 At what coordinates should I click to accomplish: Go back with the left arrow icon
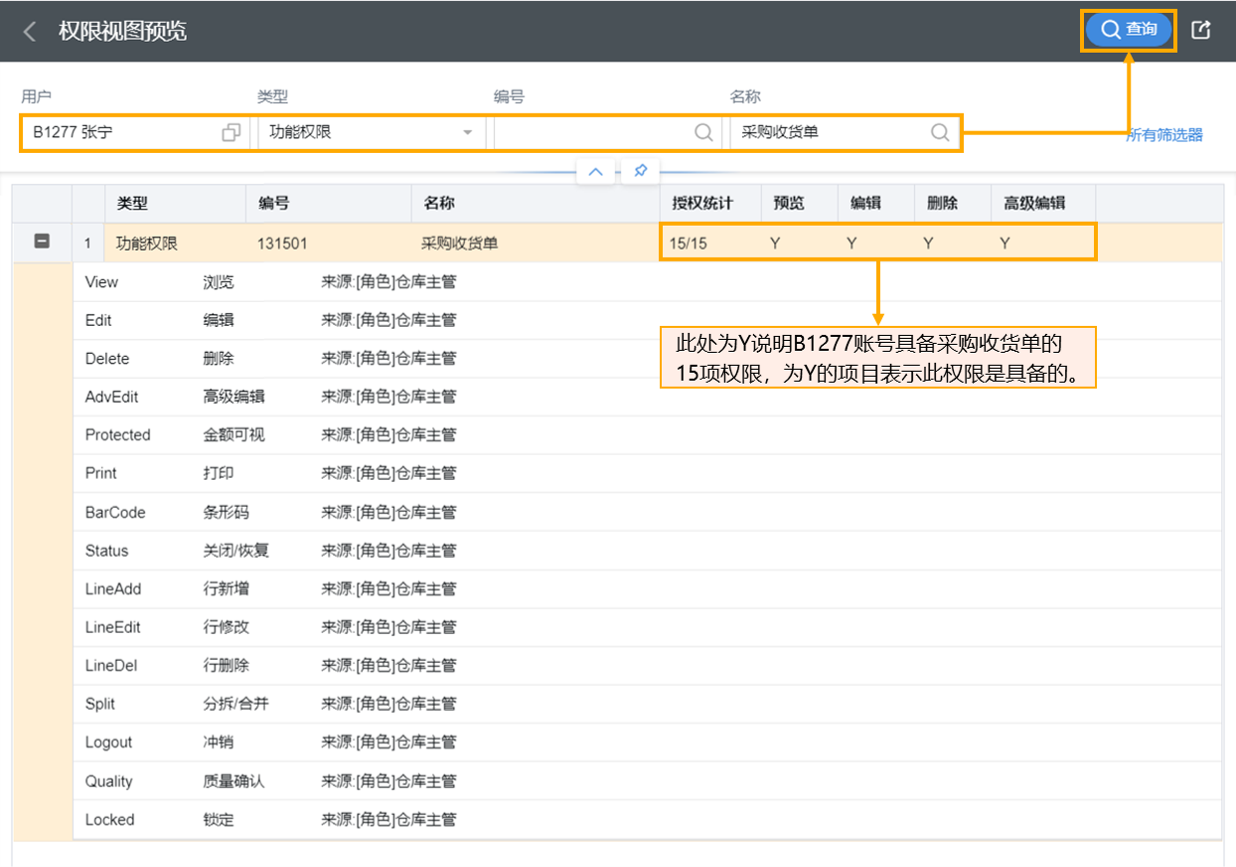pos(29,32)
